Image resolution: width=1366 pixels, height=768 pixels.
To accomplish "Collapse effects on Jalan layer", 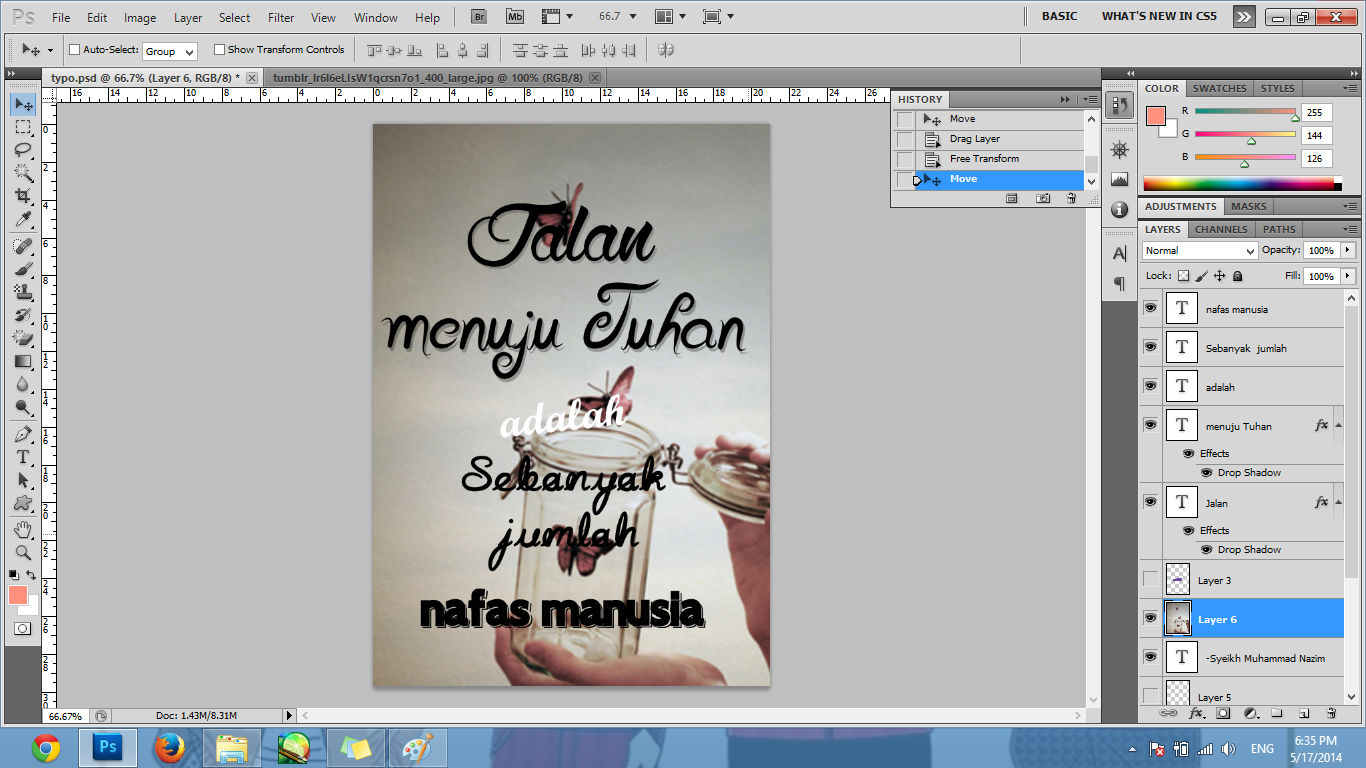I will 1338,502.
